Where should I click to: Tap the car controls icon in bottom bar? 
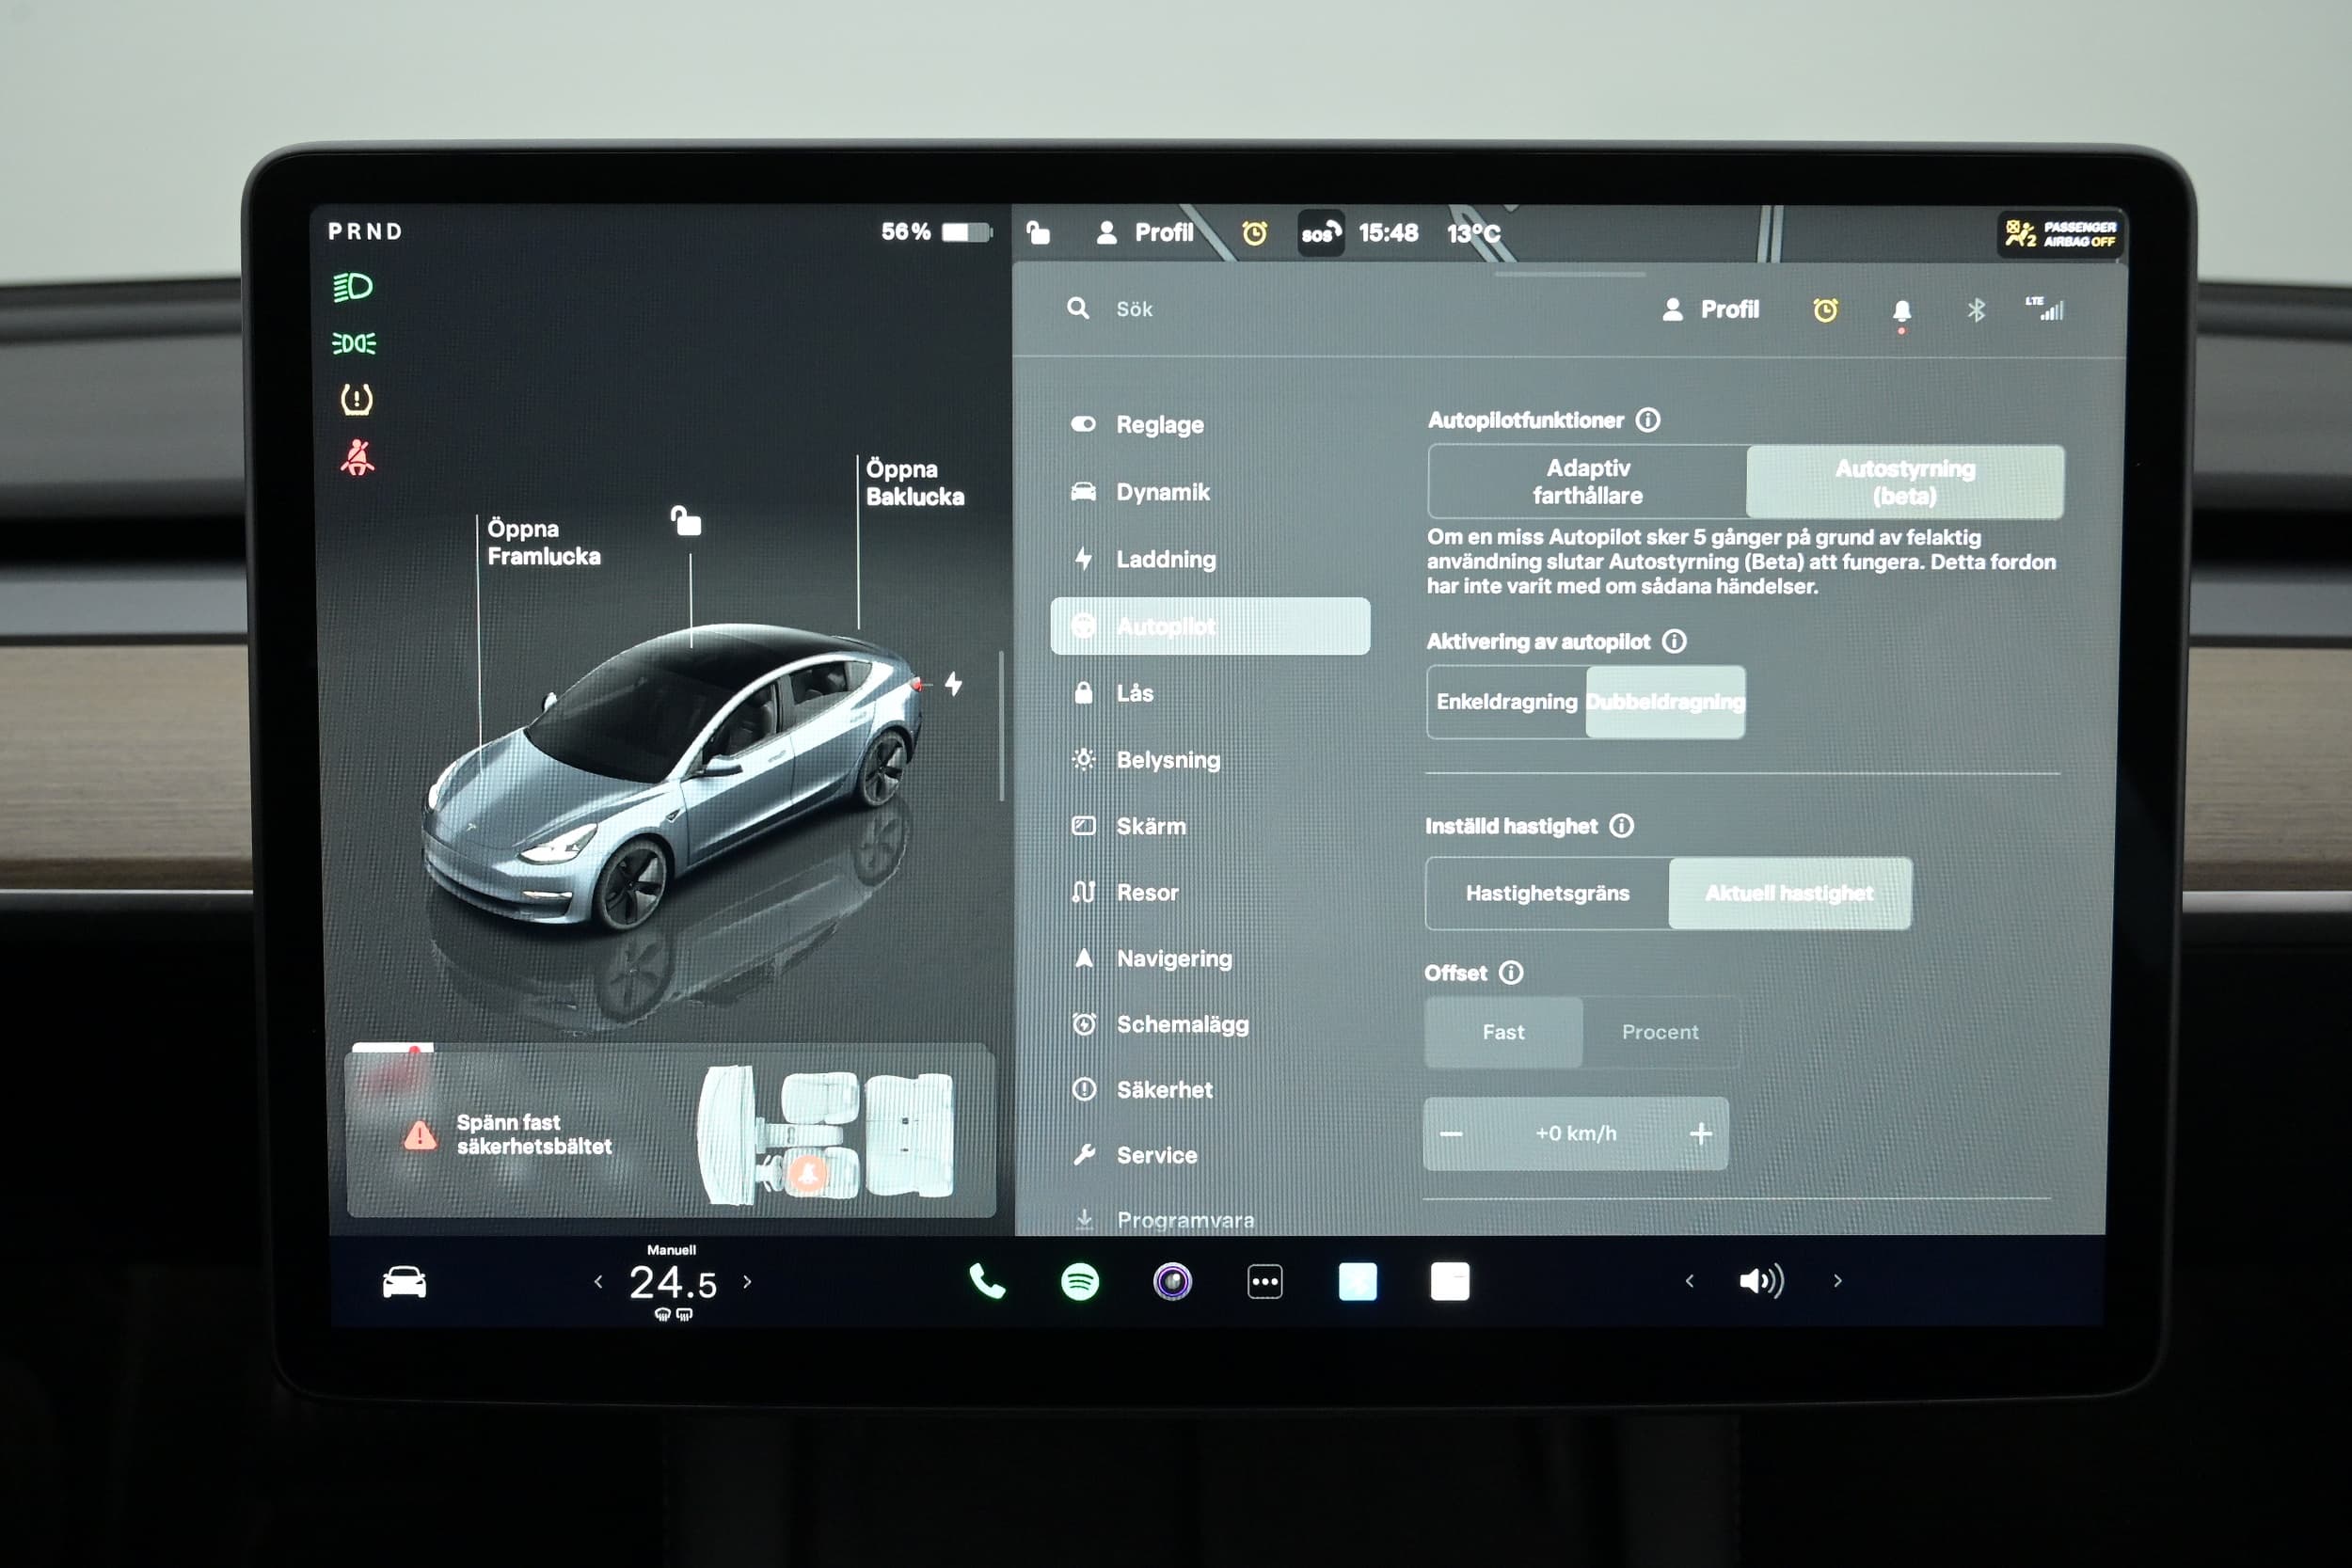tap(404, 1281)
